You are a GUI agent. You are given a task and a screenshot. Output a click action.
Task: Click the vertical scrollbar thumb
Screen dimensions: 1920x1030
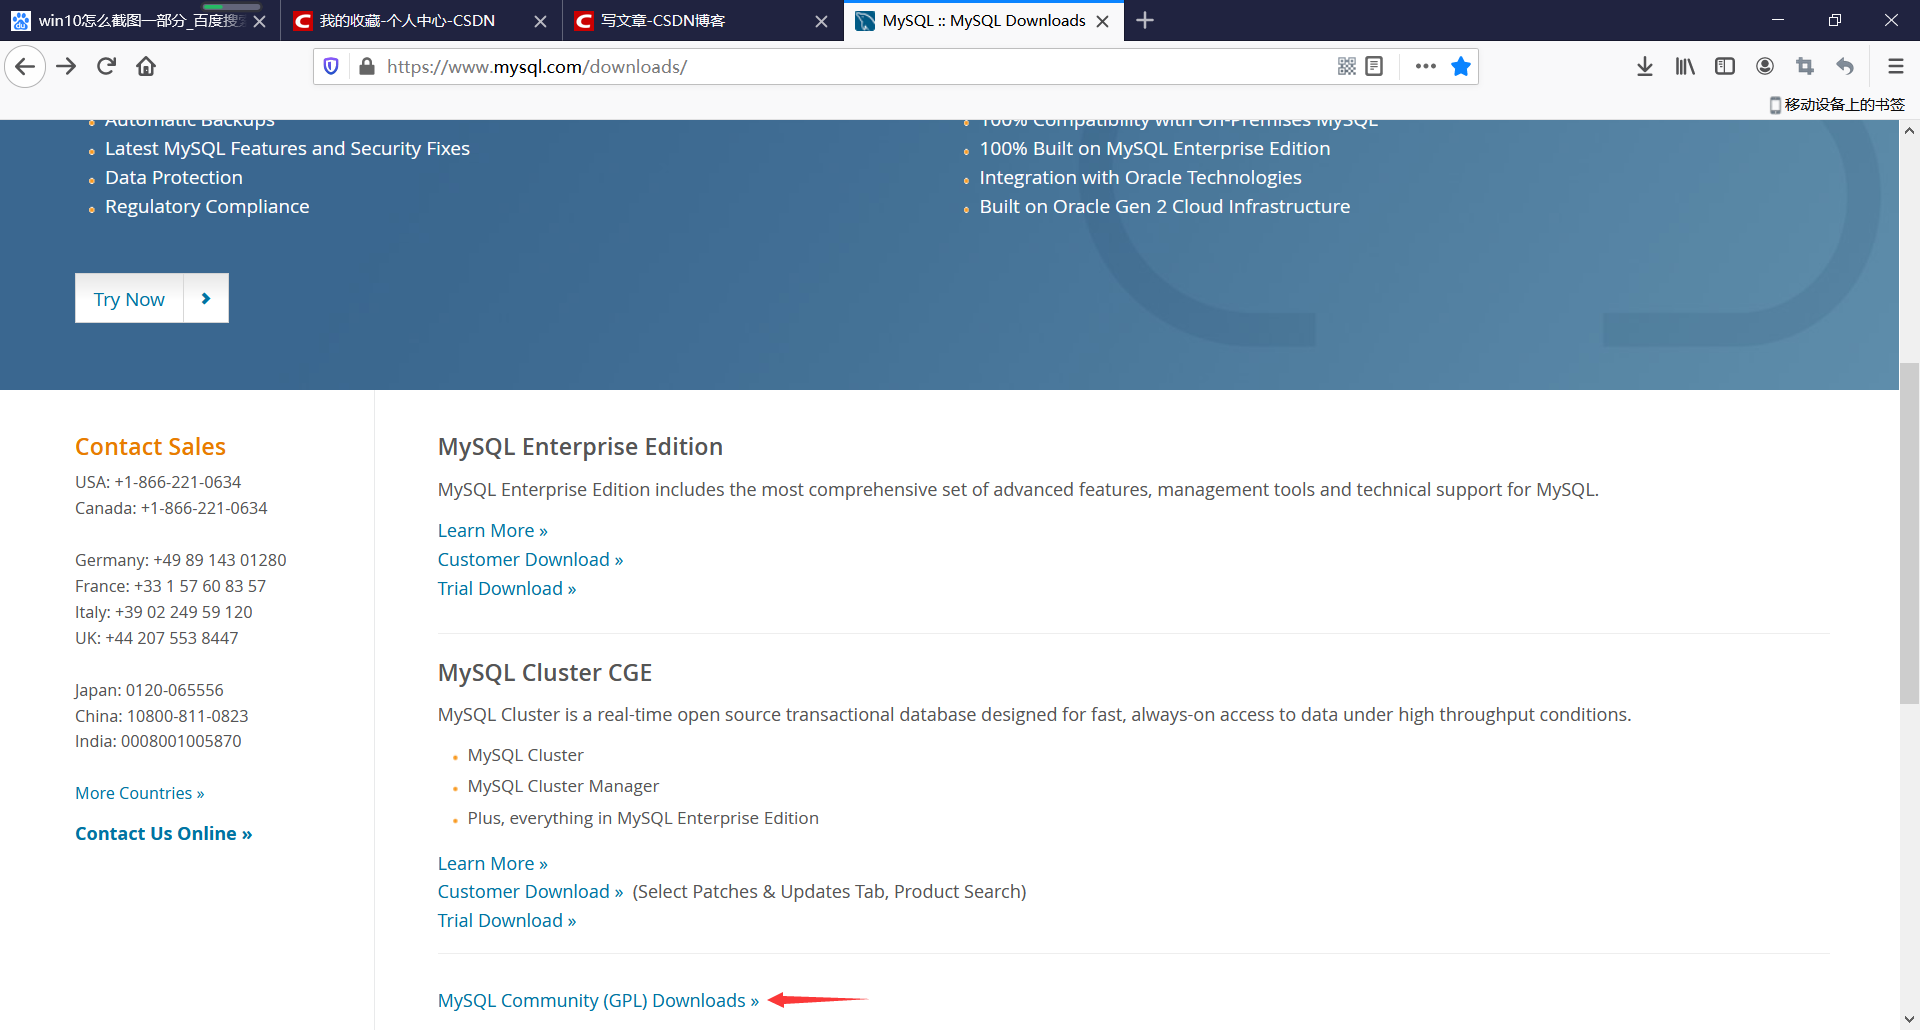click(1909, 534)
